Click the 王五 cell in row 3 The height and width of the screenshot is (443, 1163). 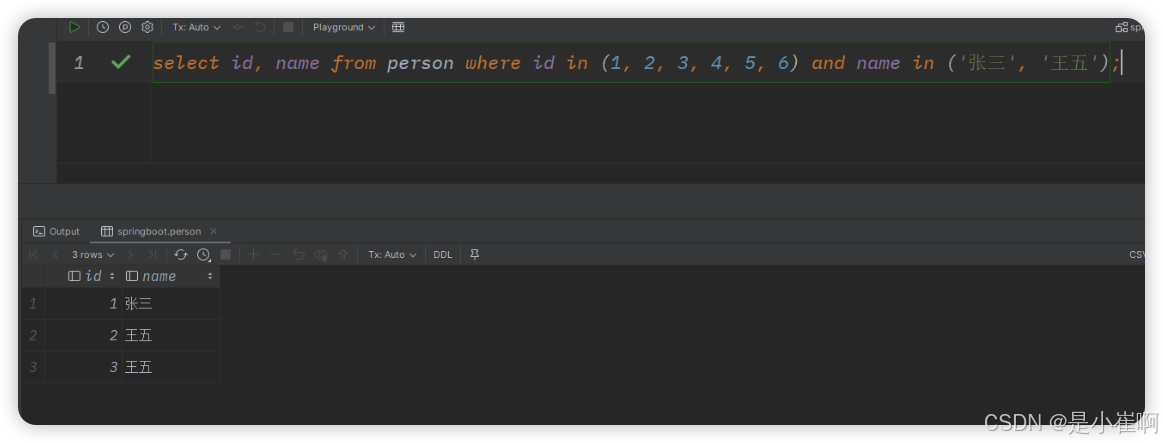171,367
